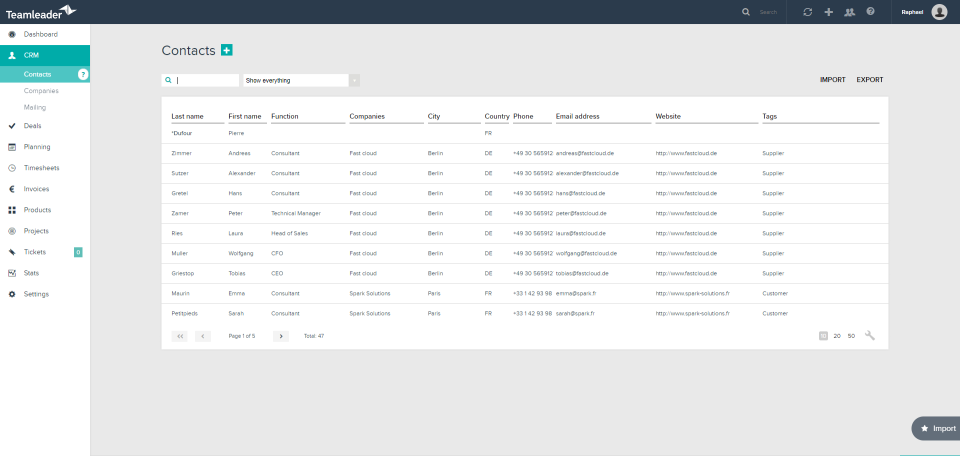Click the Planning calendar icon
This screenshot has width=960, height=456.
12,147
